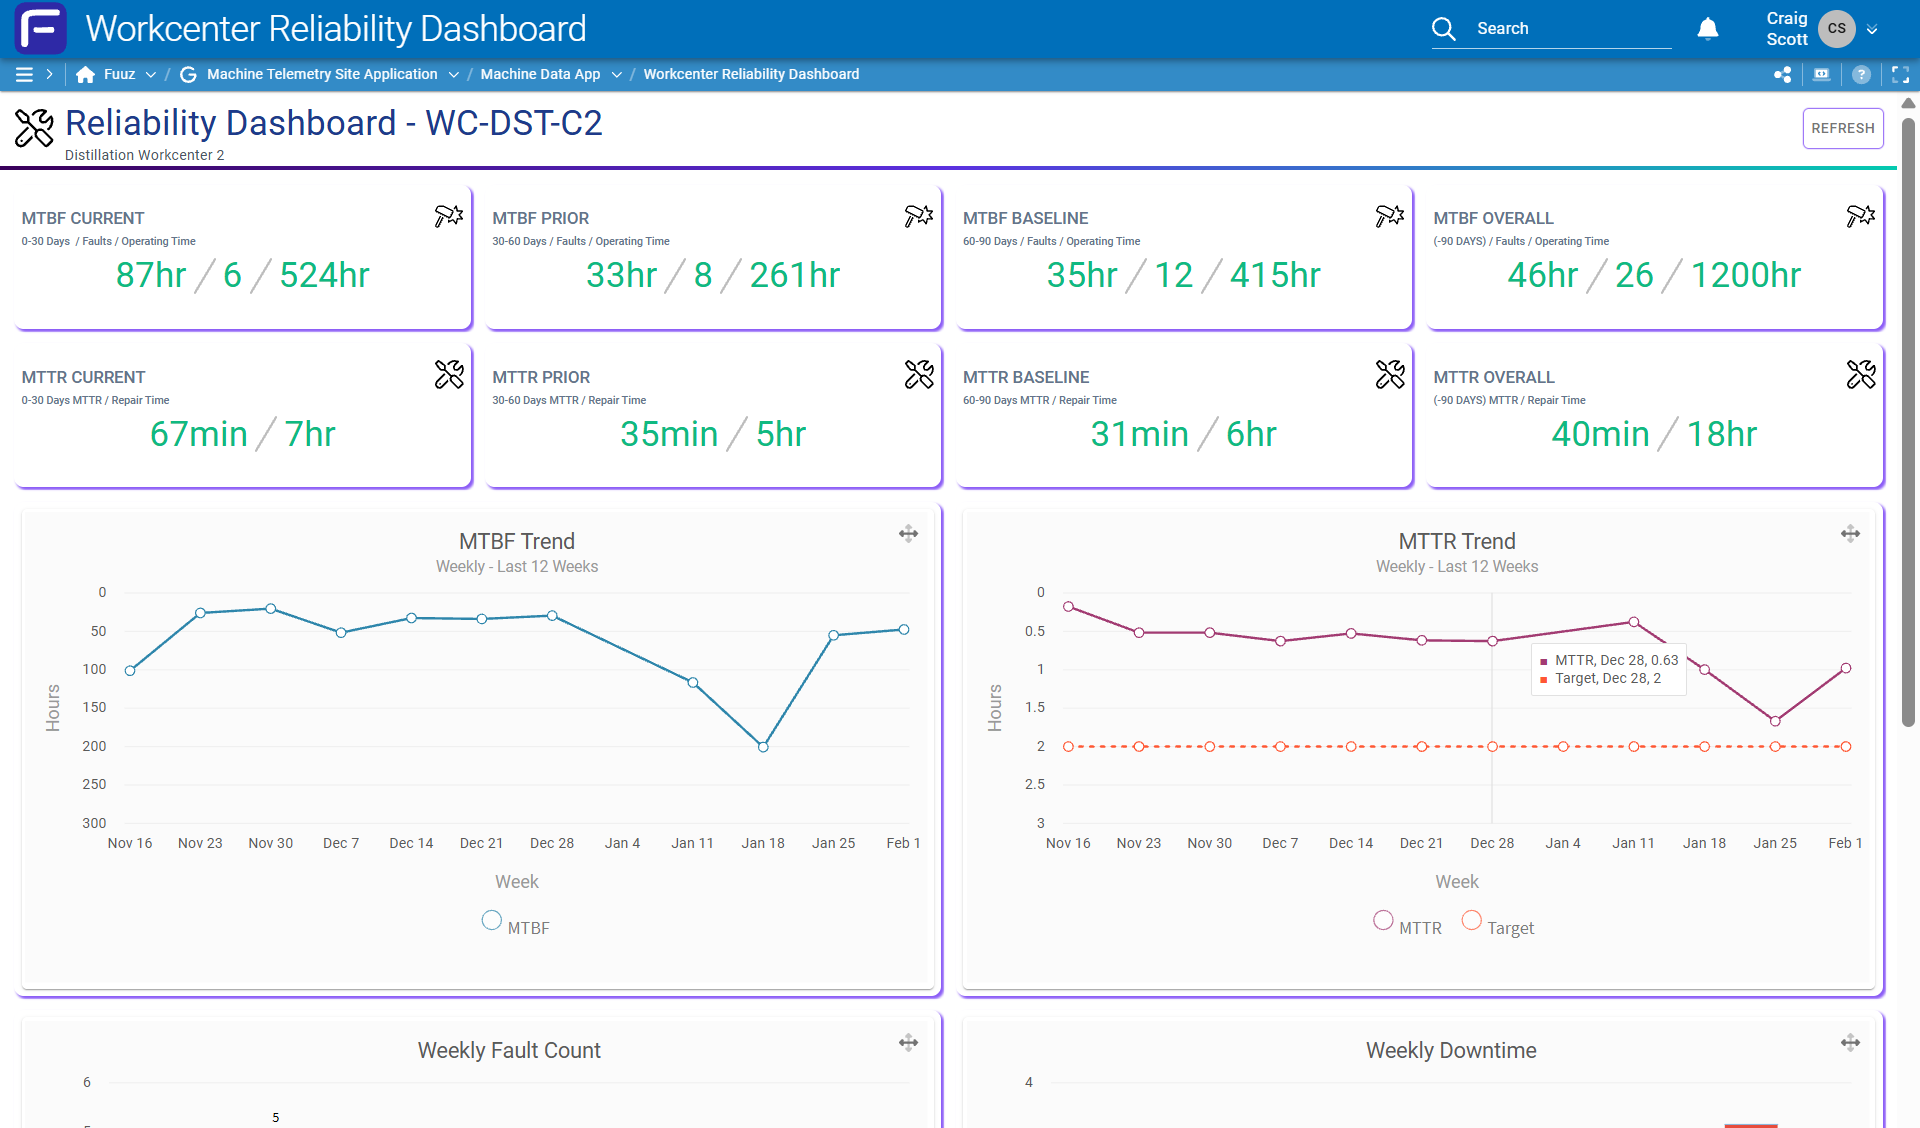
Task: Click the tools icon beside Reliability Dashboard title
Action: (x=34, y=128)
